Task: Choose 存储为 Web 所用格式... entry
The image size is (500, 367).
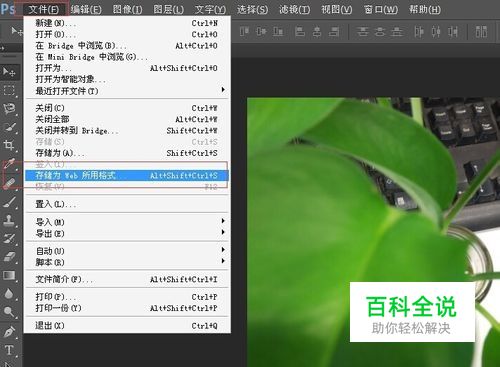Action: click(127, 175)
